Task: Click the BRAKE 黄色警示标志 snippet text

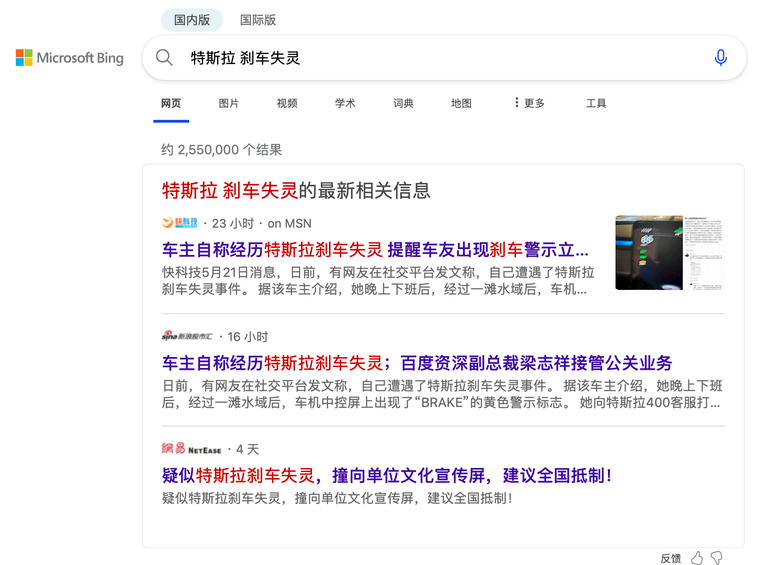Action: tap(442, 394)
